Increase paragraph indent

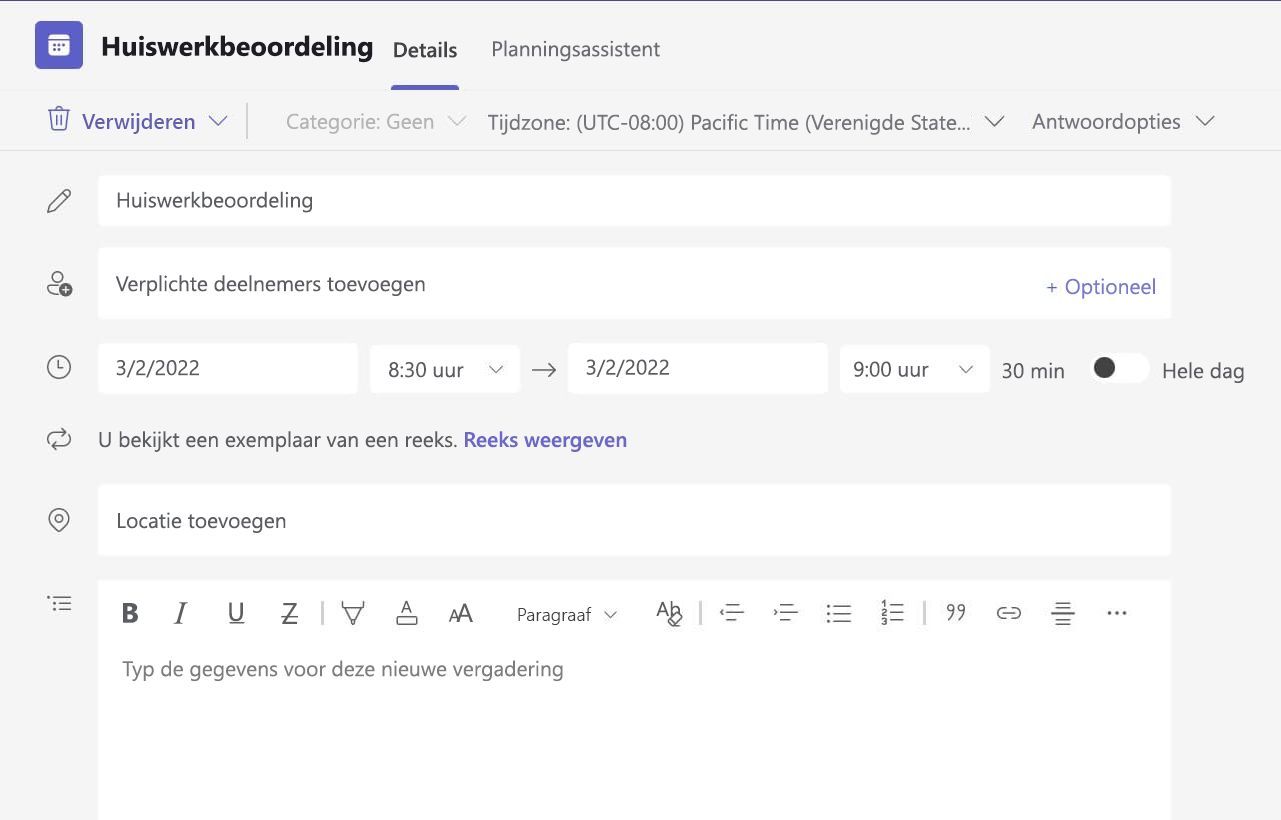785,613
